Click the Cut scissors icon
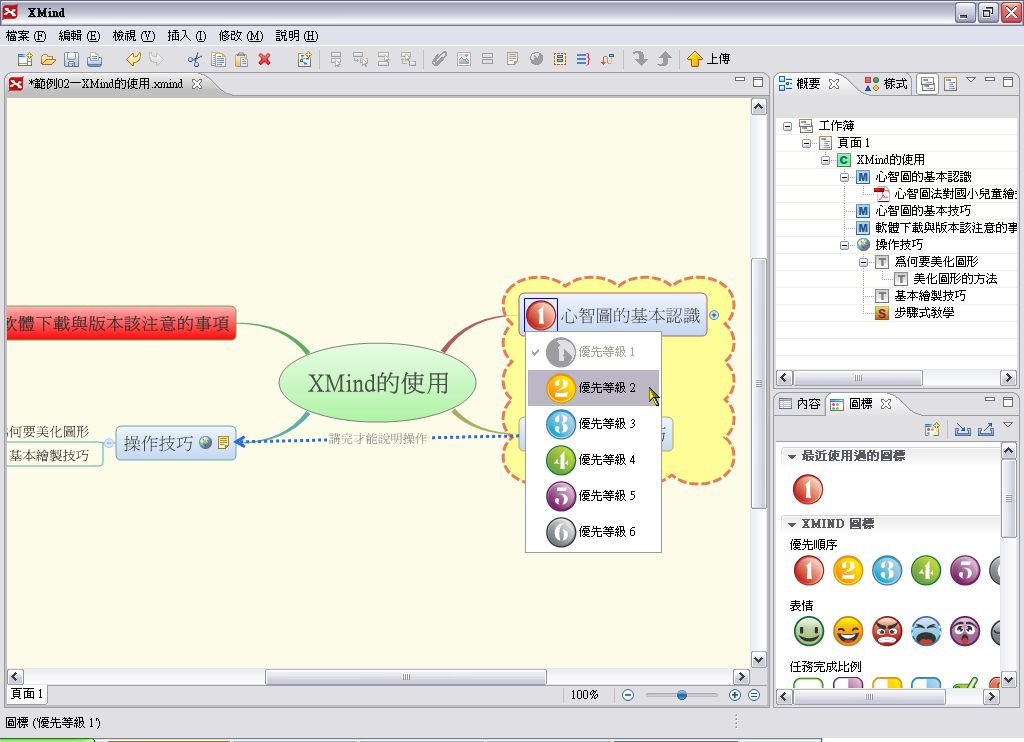Screen dimensions: 1024x742 (194, 59)
